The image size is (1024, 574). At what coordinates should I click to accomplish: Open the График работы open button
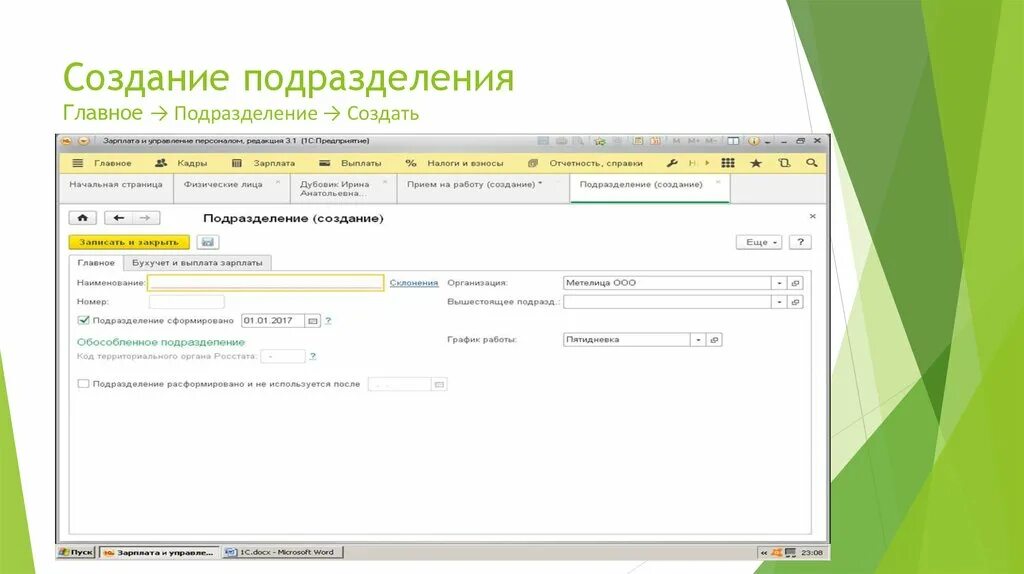(x=714, y=340)
